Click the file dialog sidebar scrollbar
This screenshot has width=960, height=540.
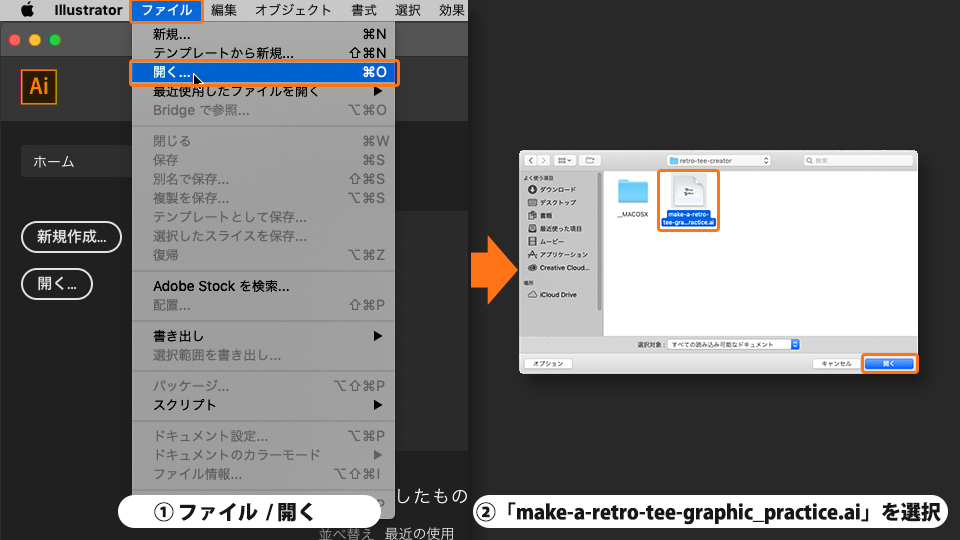(x=599, y=242)
